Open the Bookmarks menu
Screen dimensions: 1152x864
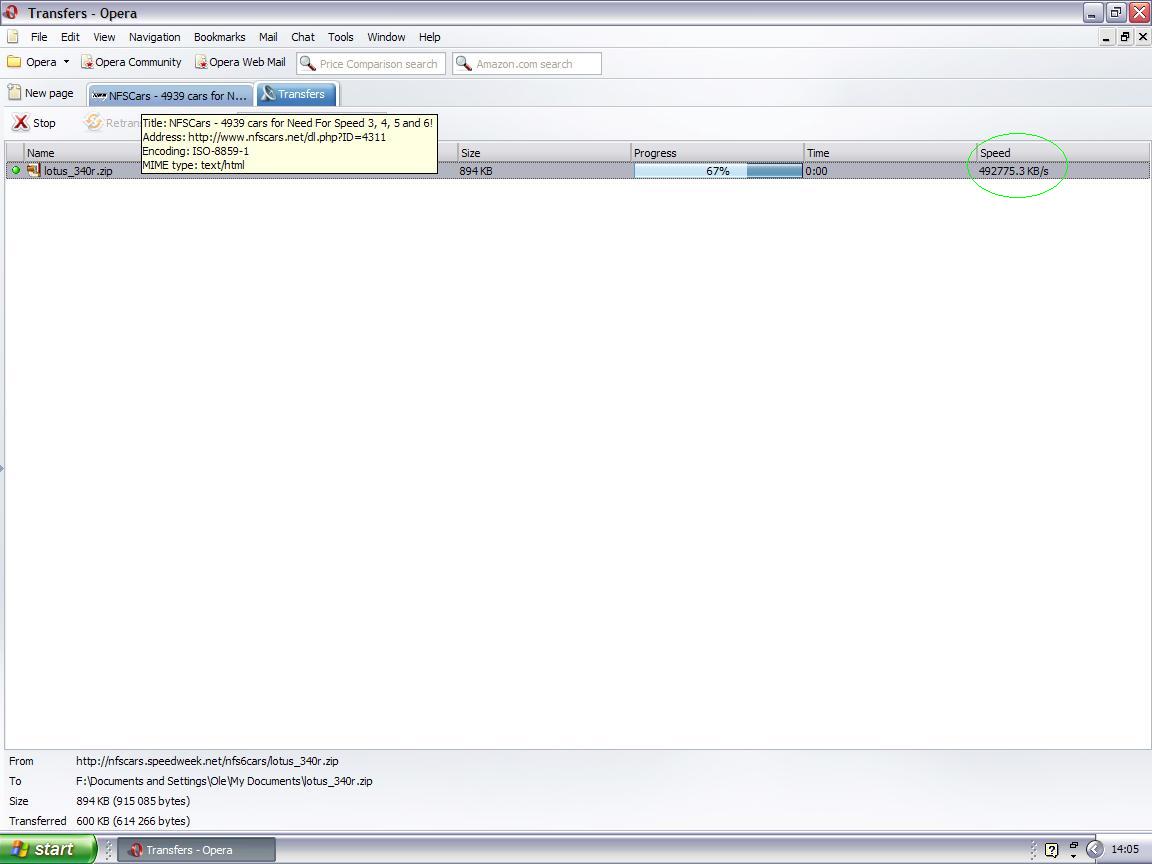coord(220,37)
